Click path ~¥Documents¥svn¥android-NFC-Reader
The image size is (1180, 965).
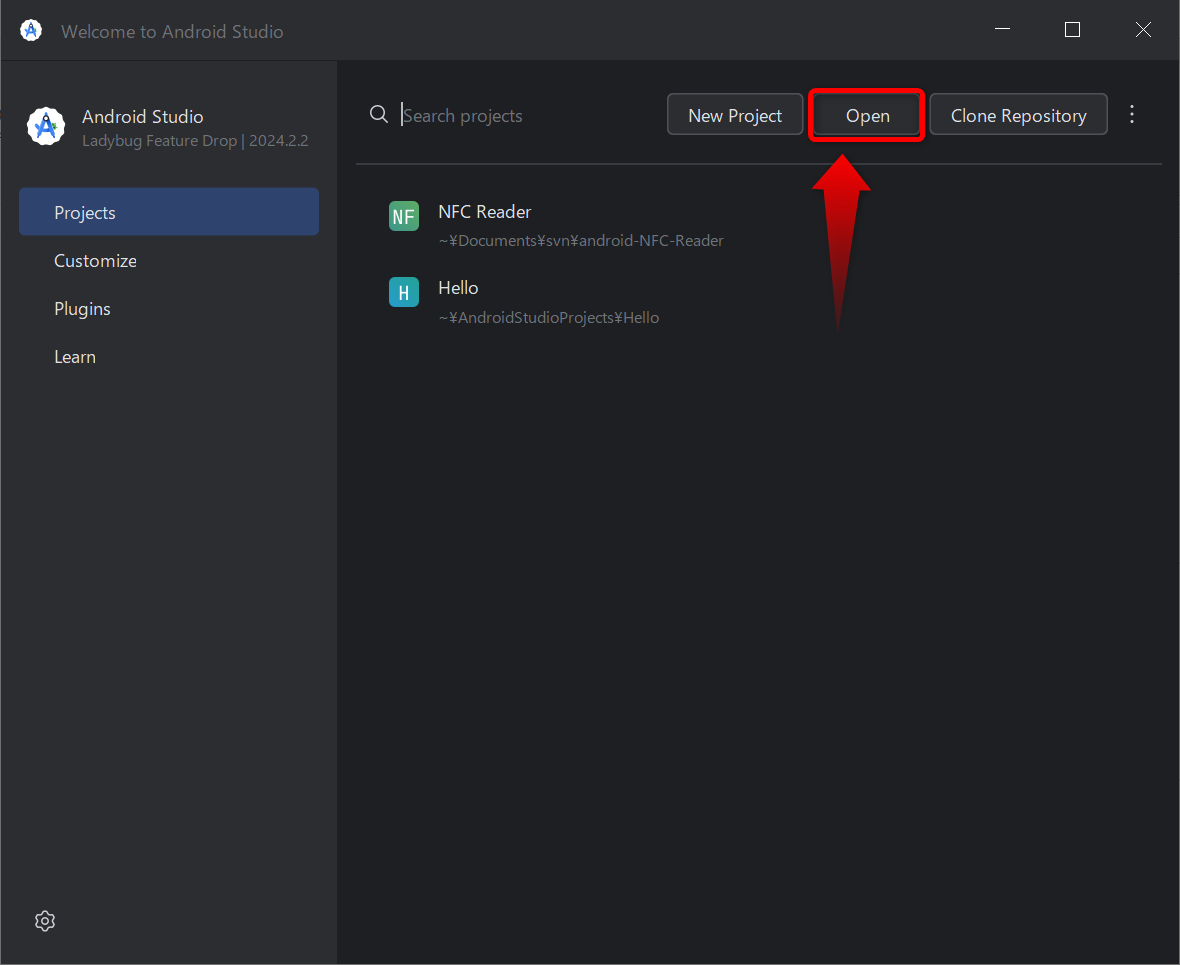tap(581, 241)
